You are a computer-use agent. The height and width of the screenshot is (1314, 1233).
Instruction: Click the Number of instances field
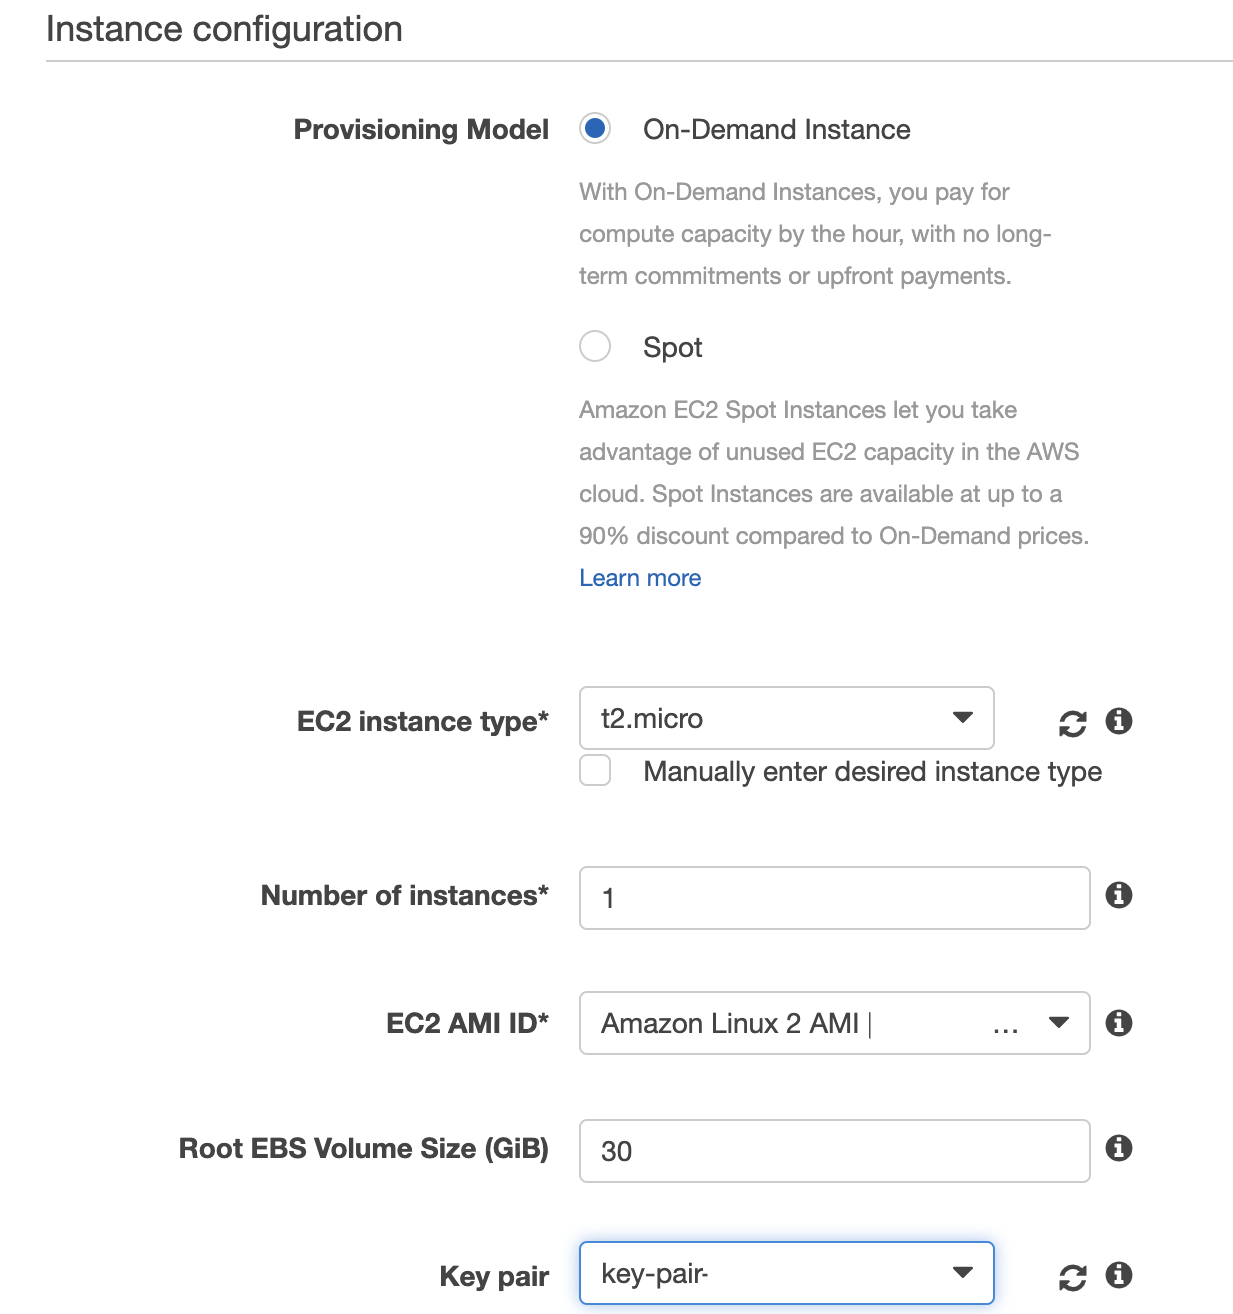coord(834,898)
